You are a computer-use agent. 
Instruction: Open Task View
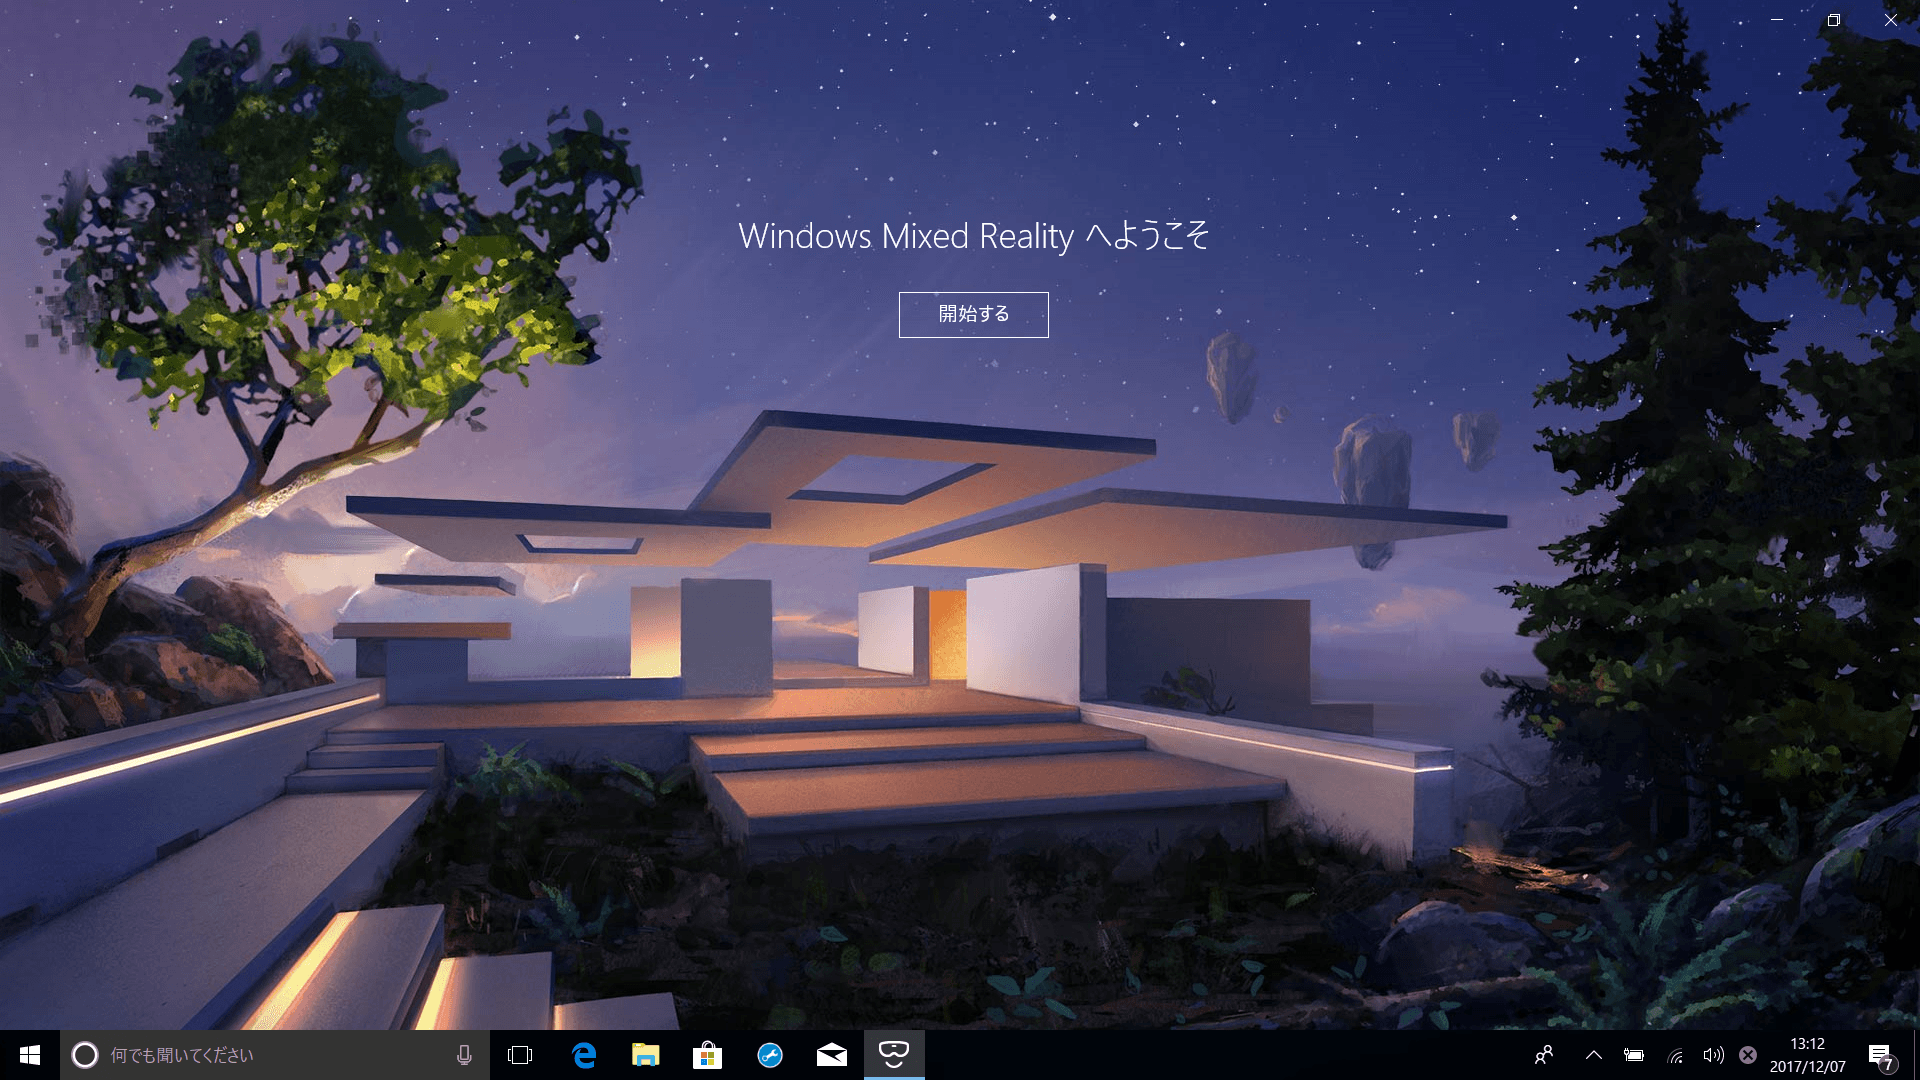(519, 1054)
